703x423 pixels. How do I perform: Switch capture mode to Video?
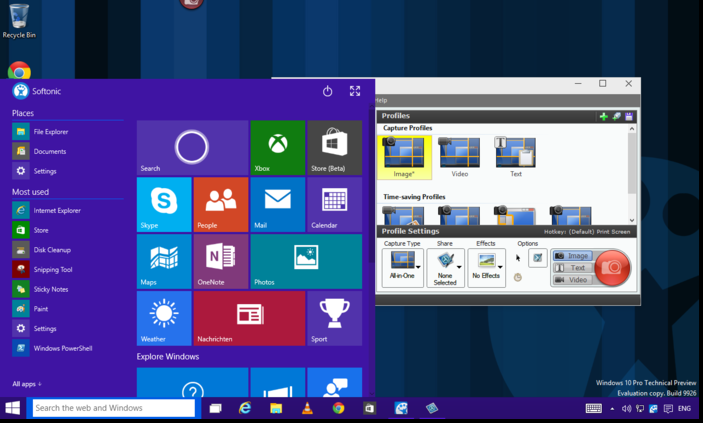573,280
